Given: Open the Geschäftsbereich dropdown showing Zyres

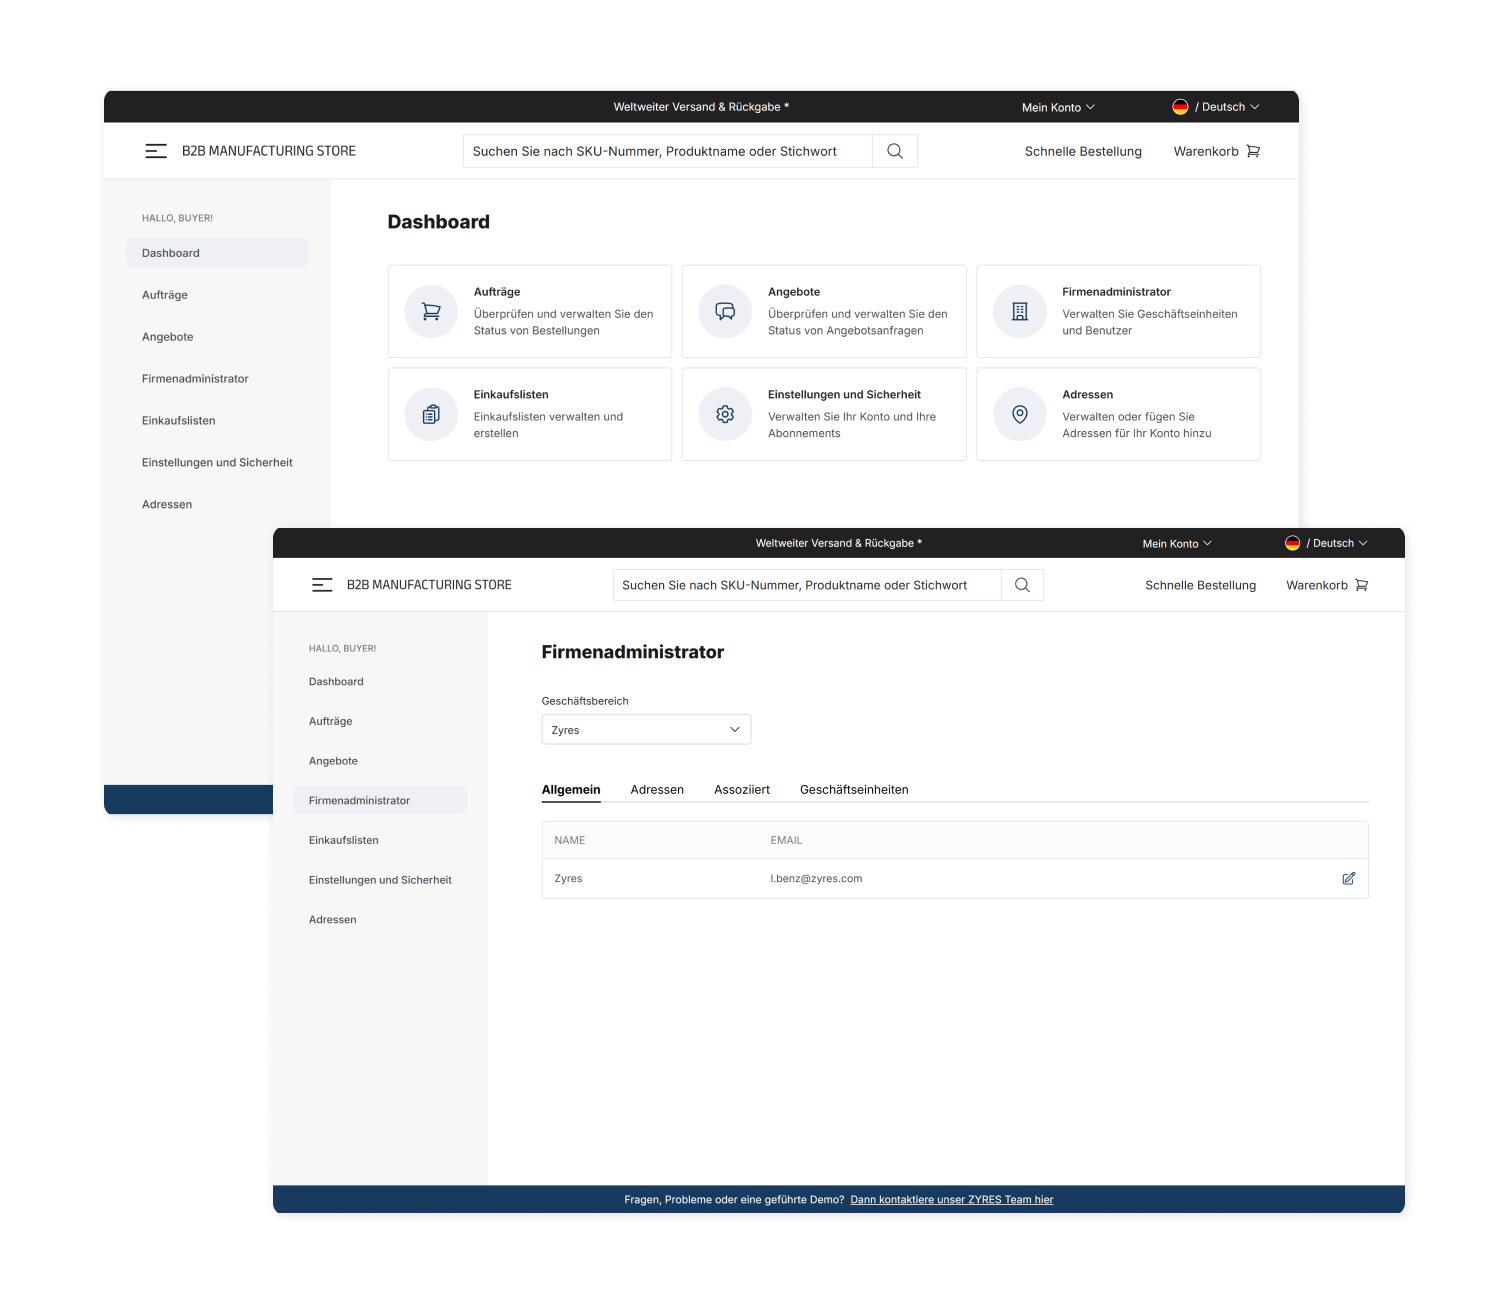Looking at the screenshot, I should coord(646,730).
